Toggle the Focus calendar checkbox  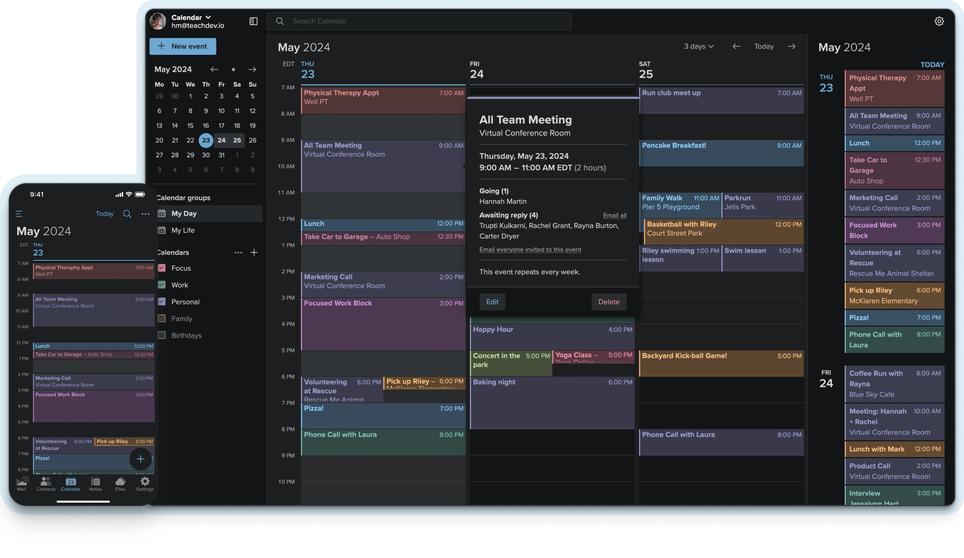click(162, 268)
